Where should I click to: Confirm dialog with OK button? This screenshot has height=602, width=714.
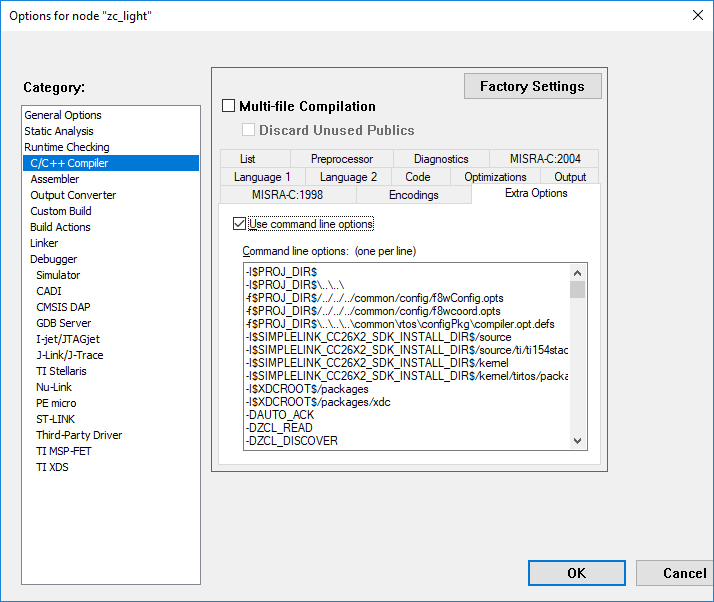pyautogui.click(x=576, y=573)
